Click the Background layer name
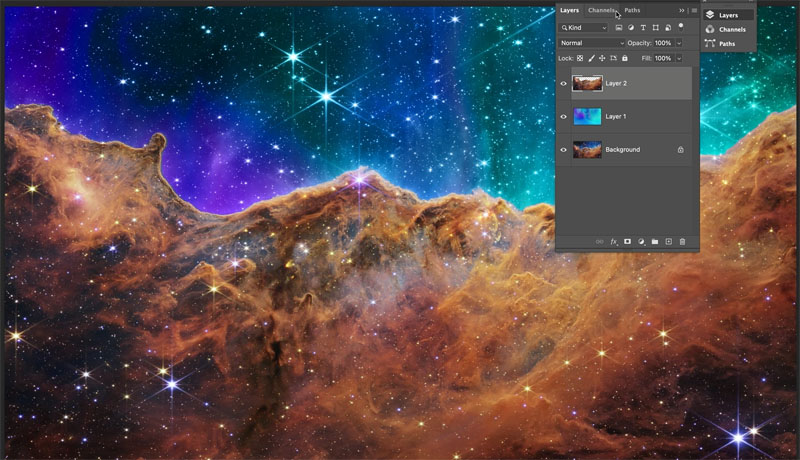Viewport: 800px width, 460px height. [622, 150]
